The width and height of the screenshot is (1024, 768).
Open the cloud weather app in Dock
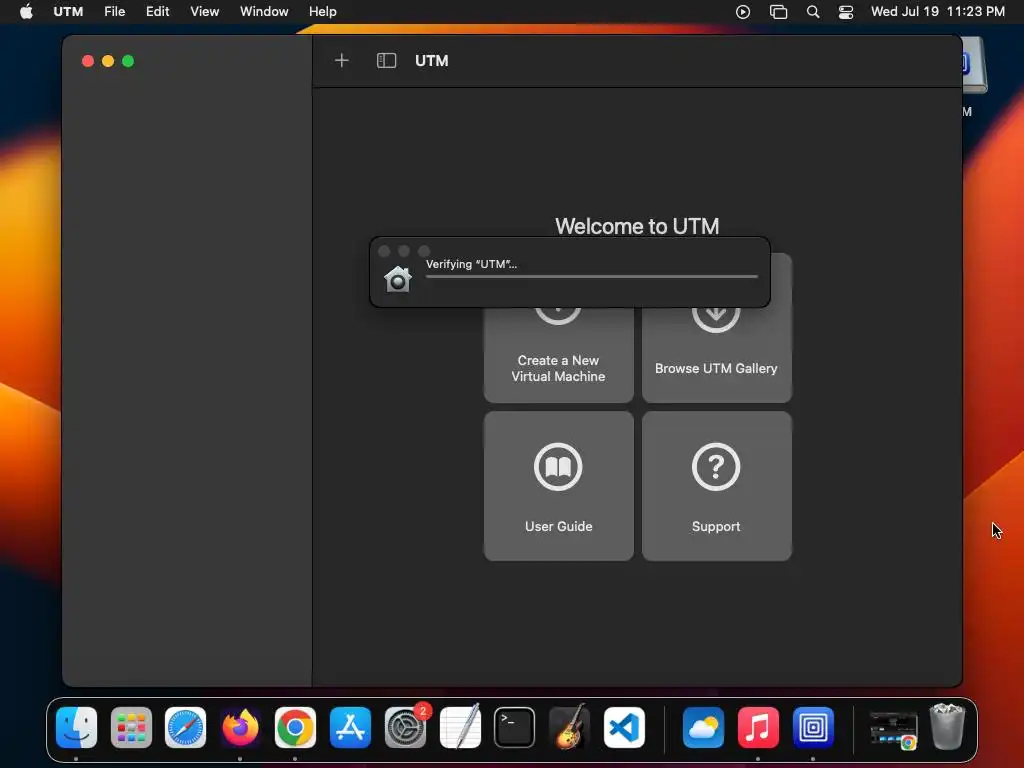pyautogui.click(x=703, y=727)
